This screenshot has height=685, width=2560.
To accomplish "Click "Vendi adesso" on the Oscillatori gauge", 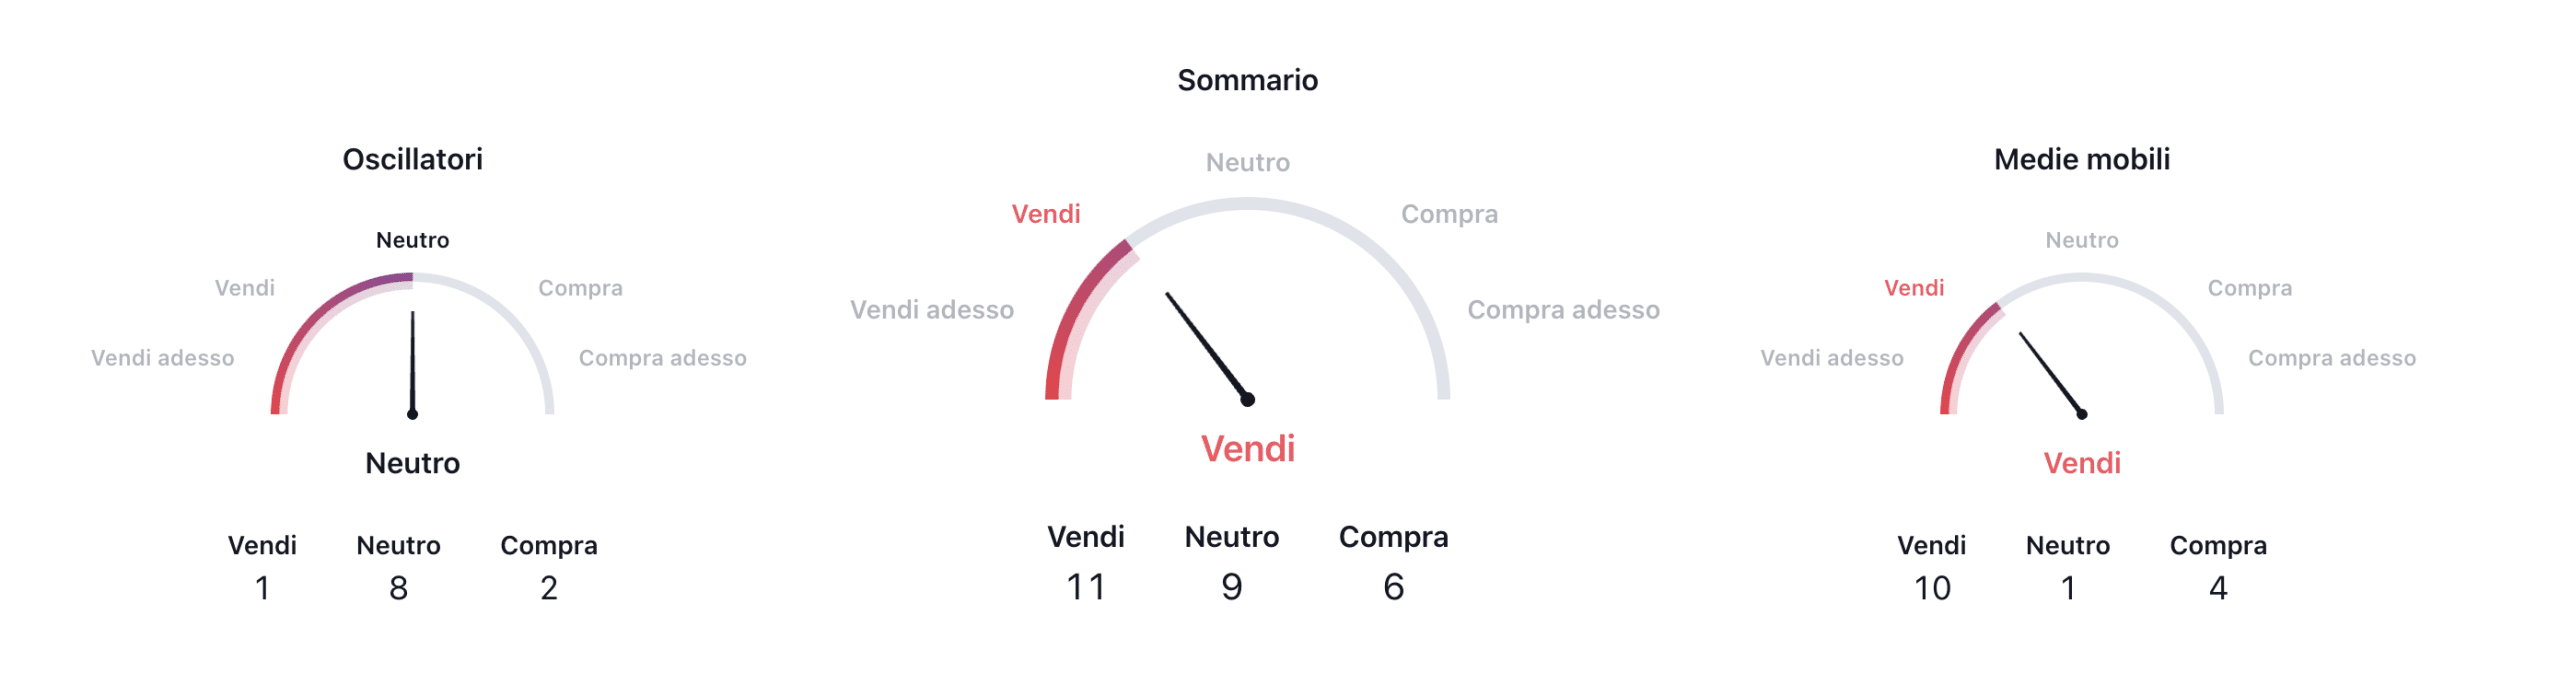I will (162, 358).
